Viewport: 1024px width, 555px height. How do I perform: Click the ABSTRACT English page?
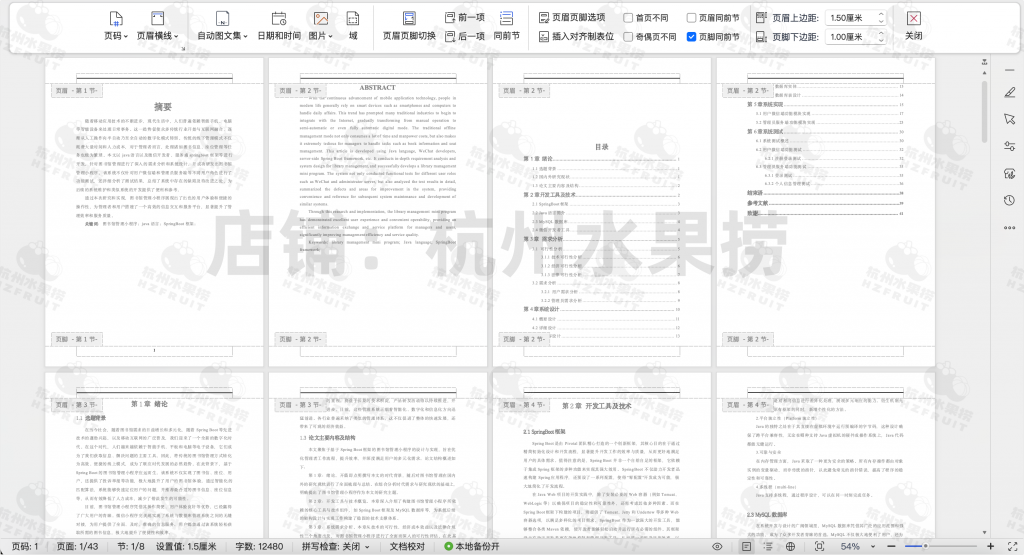point(378,212)
